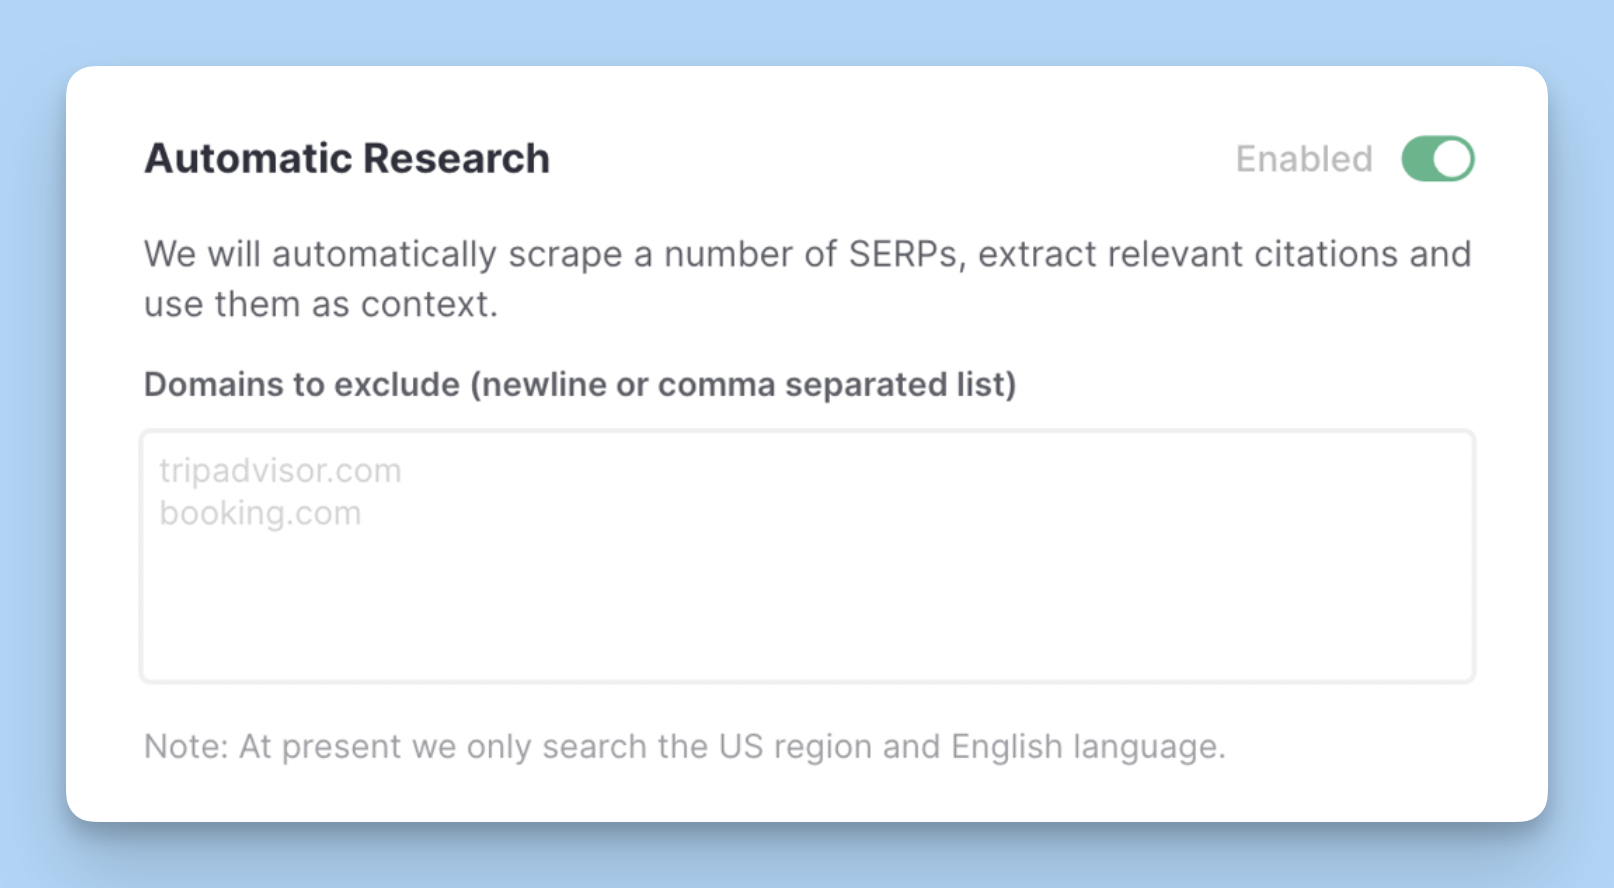Click the word "Research" in the title
Screen dimensions: 1614x888
pos(456,159)
